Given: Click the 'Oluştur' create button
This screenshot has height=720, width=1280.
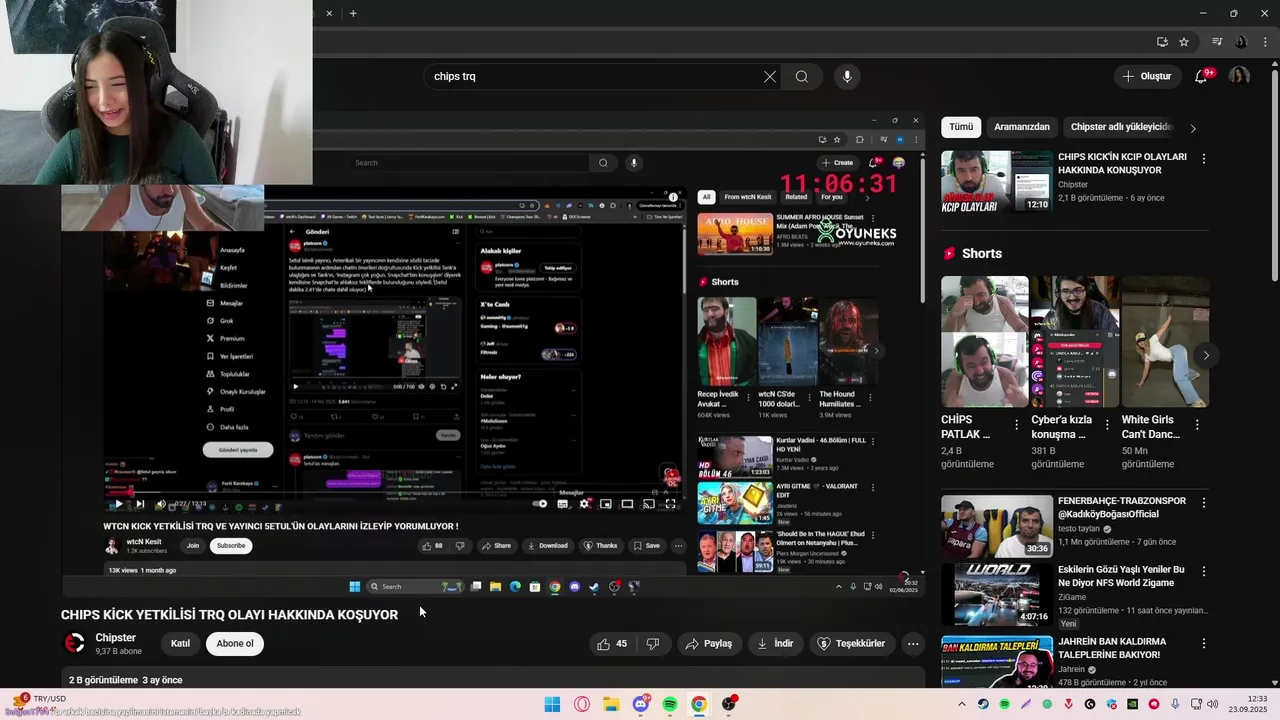Looking at the screenshot, I should coord(1147,76).
